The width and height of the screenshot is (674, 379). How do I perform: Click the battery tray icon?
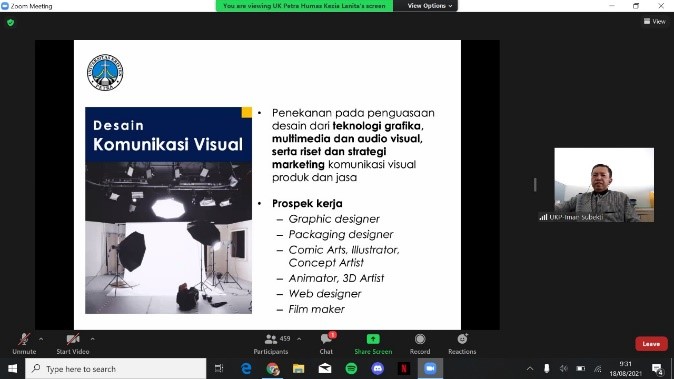[581, 369]
